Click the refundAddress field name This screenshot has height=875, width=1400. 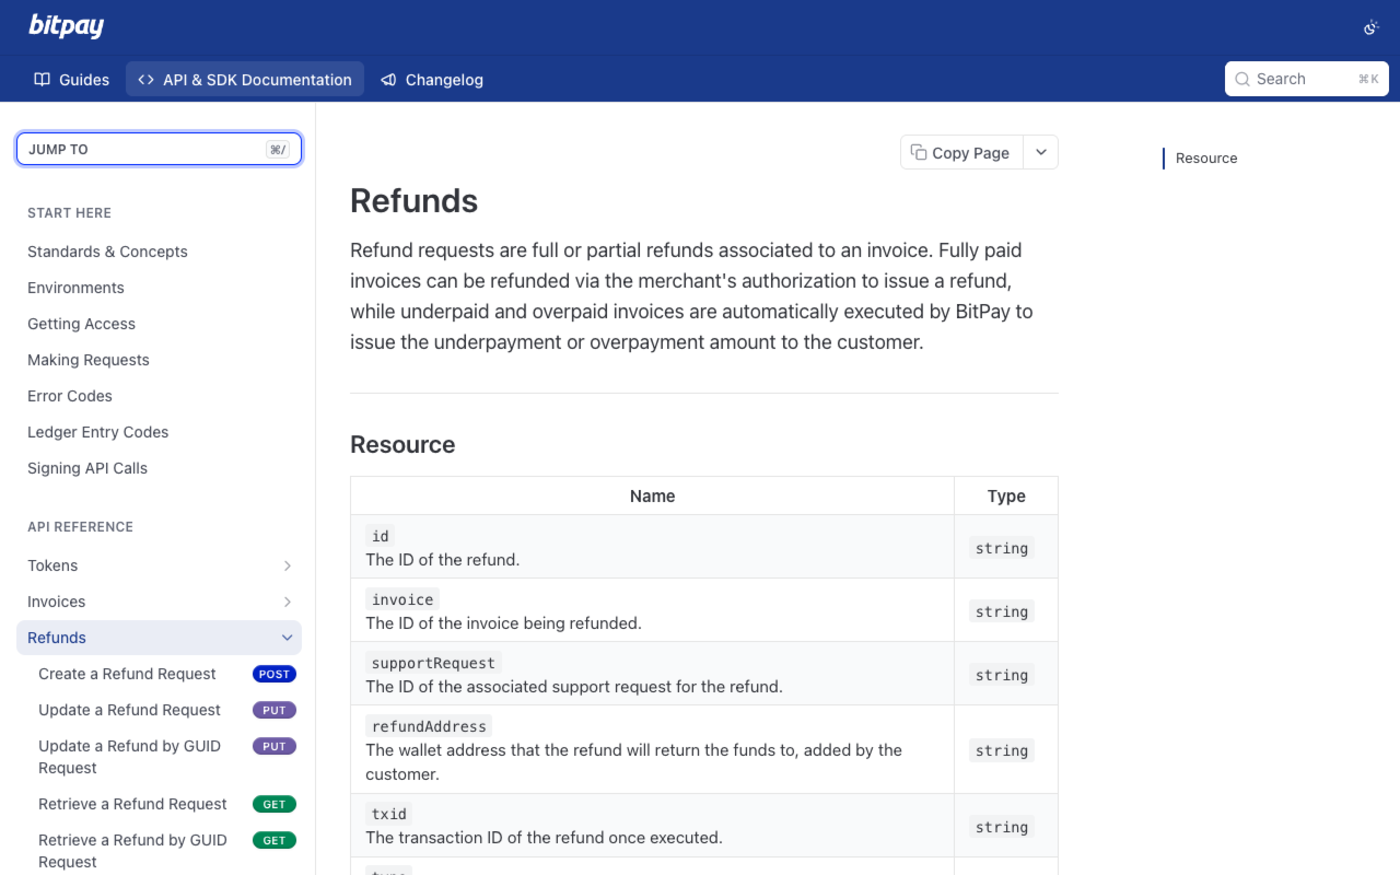(x=429, y=727)
